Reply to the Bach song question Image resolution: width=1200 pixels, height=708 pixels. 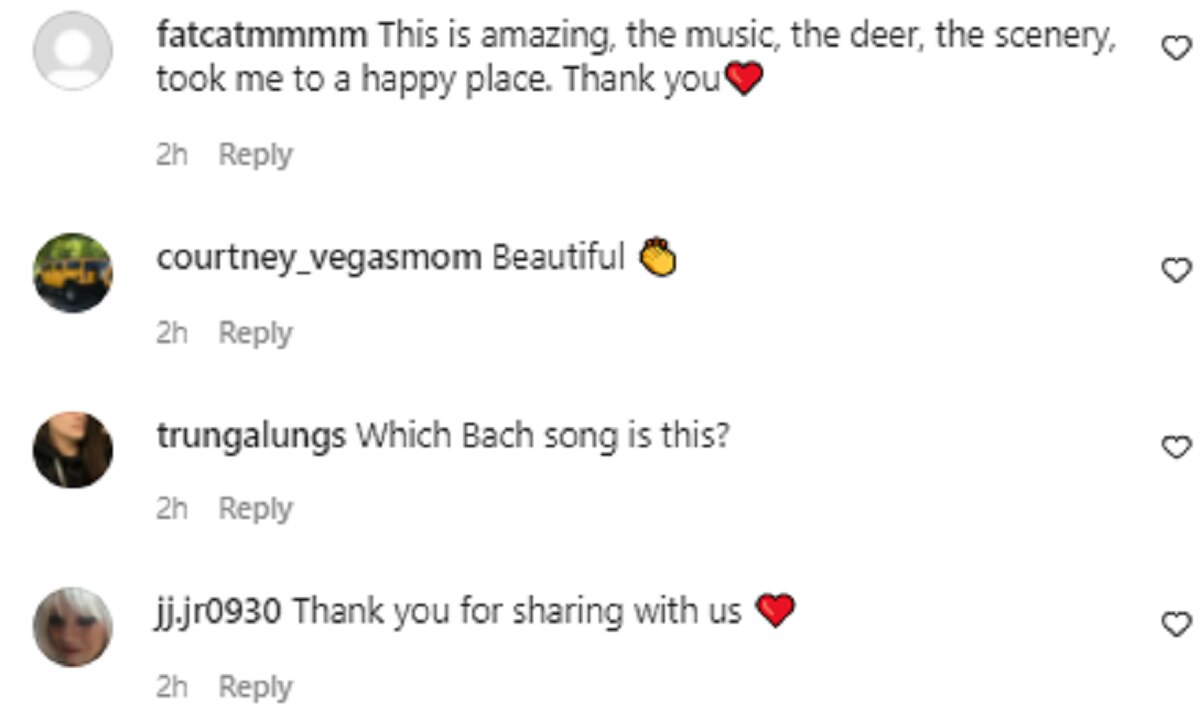point(255,509)
